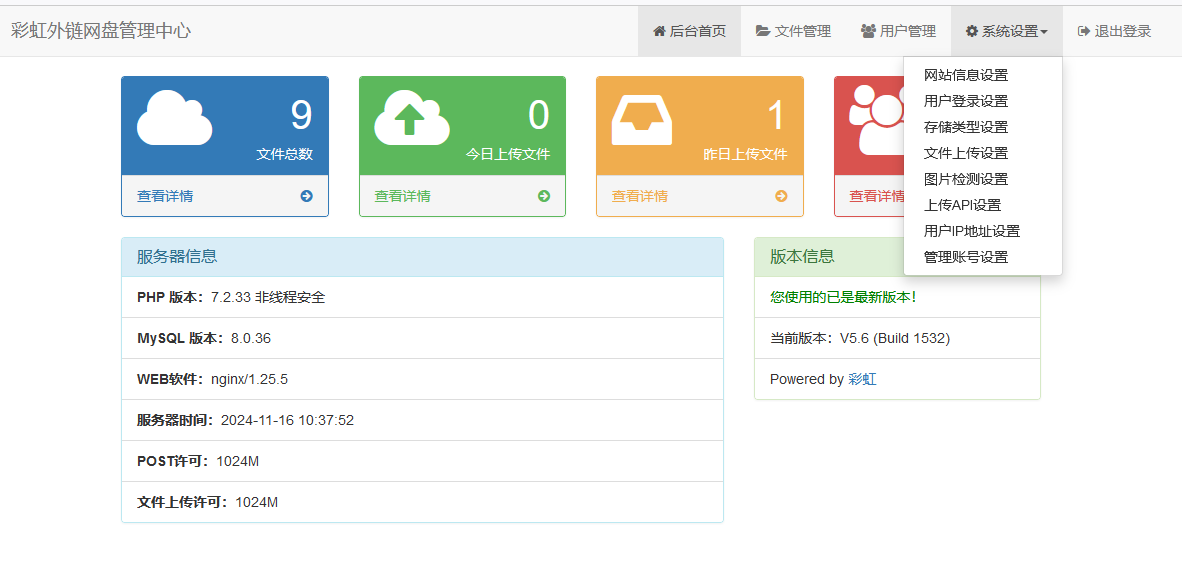1182x575 pixels.
Task: Click the 当前版本 V5.6 (Build 1532) row
Action: pyautogui.click(x=897, y=338)
